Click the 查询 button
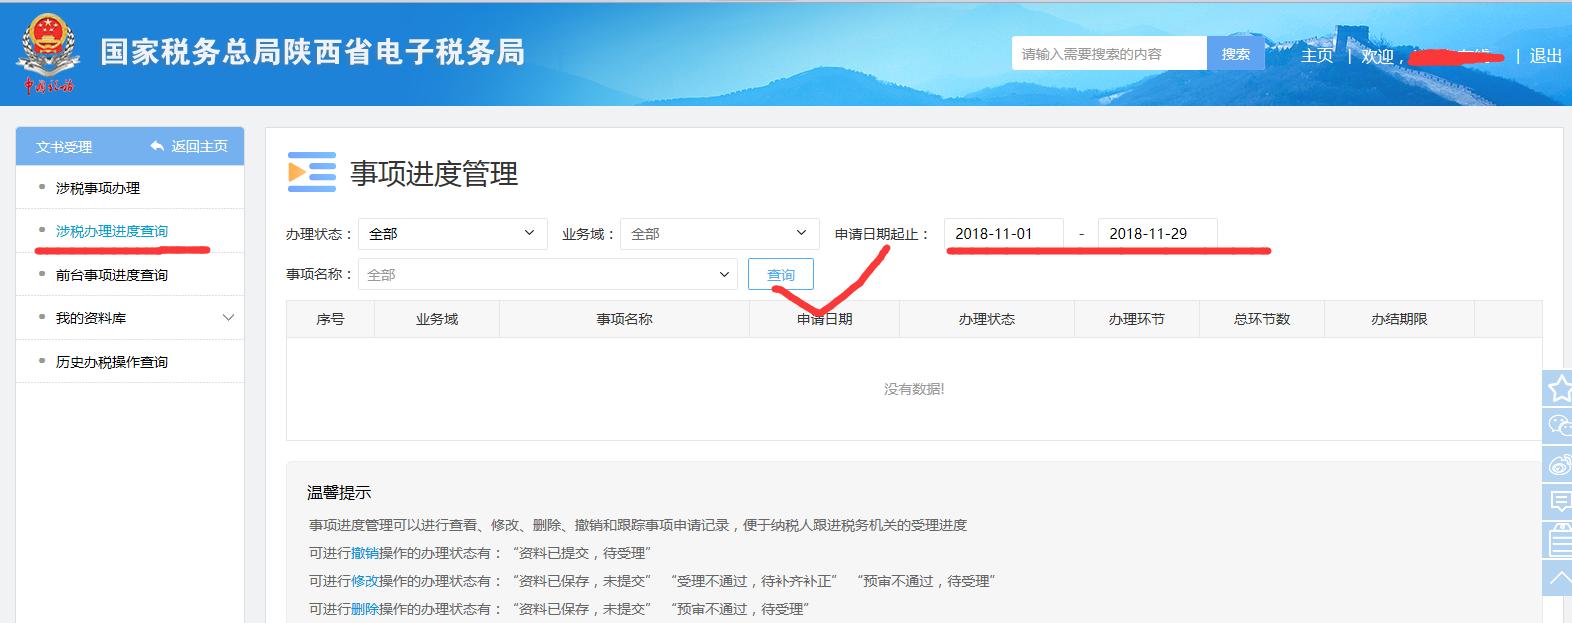The image size is (1572, 623). click(781, 274)
